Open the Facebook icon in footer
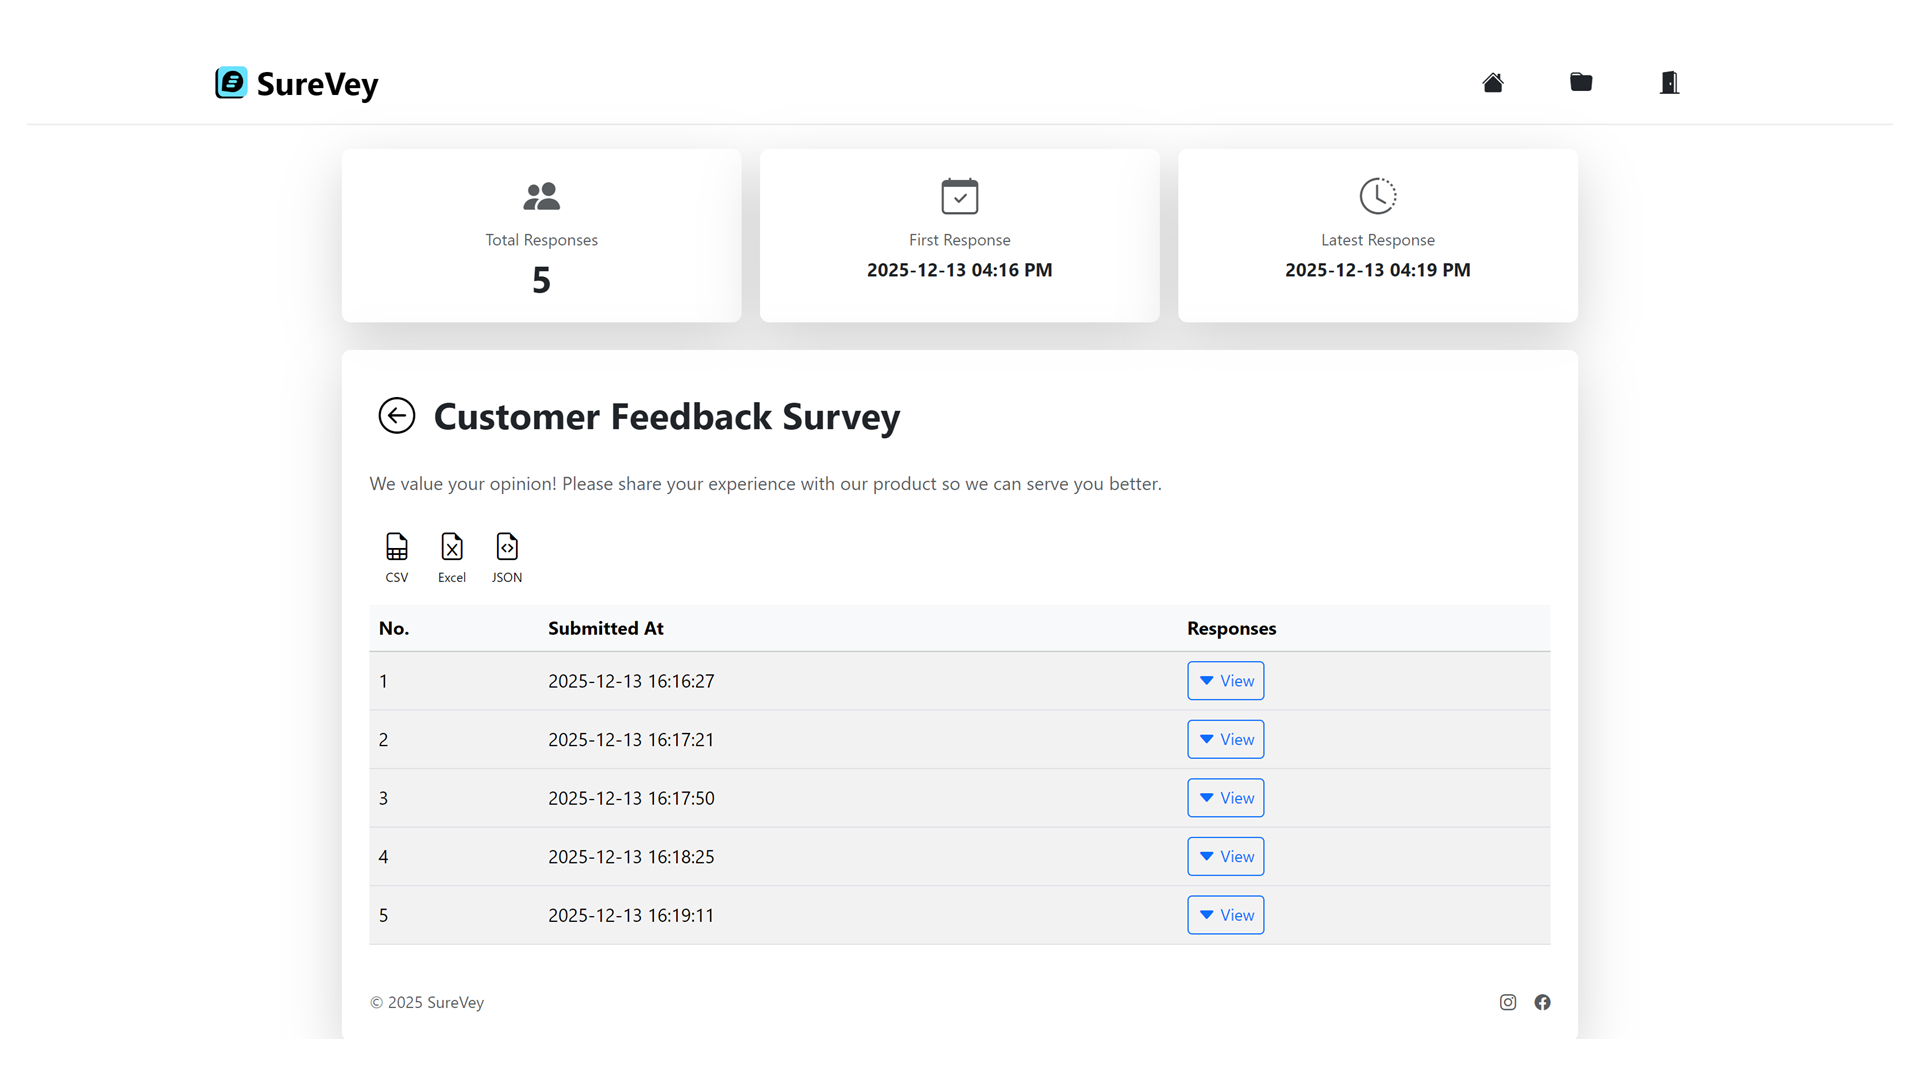This screenshot has width=1920, height=1080. tap(1542, 1002)
